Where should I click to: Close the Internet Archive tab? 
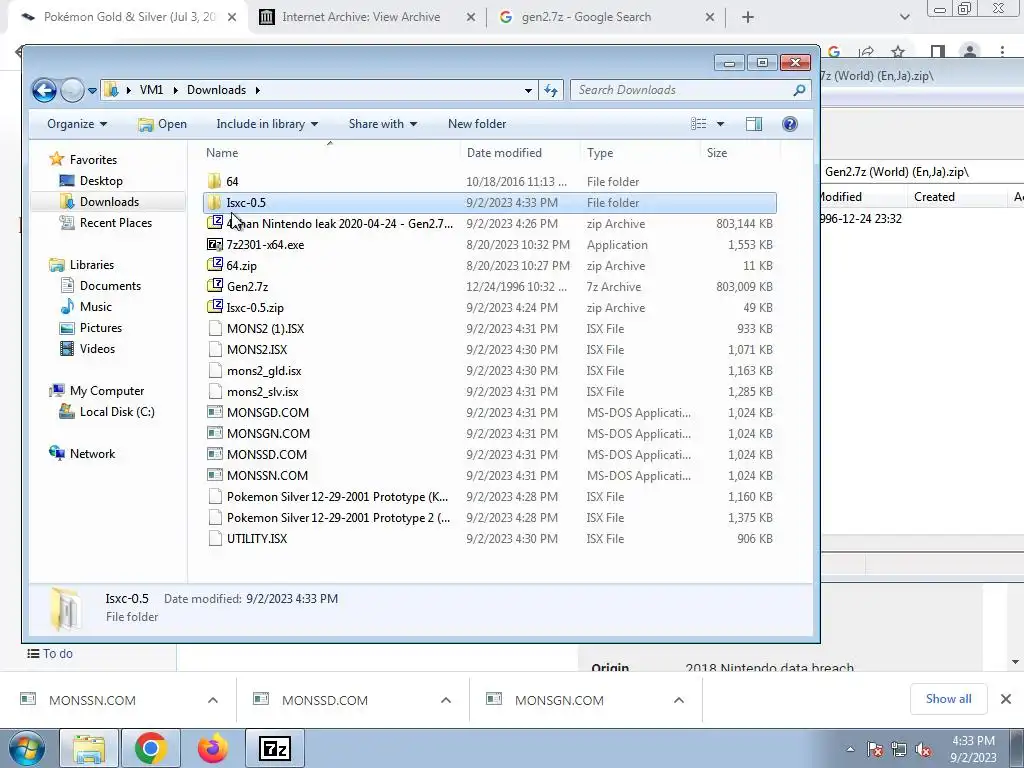(x=471, y=18)
